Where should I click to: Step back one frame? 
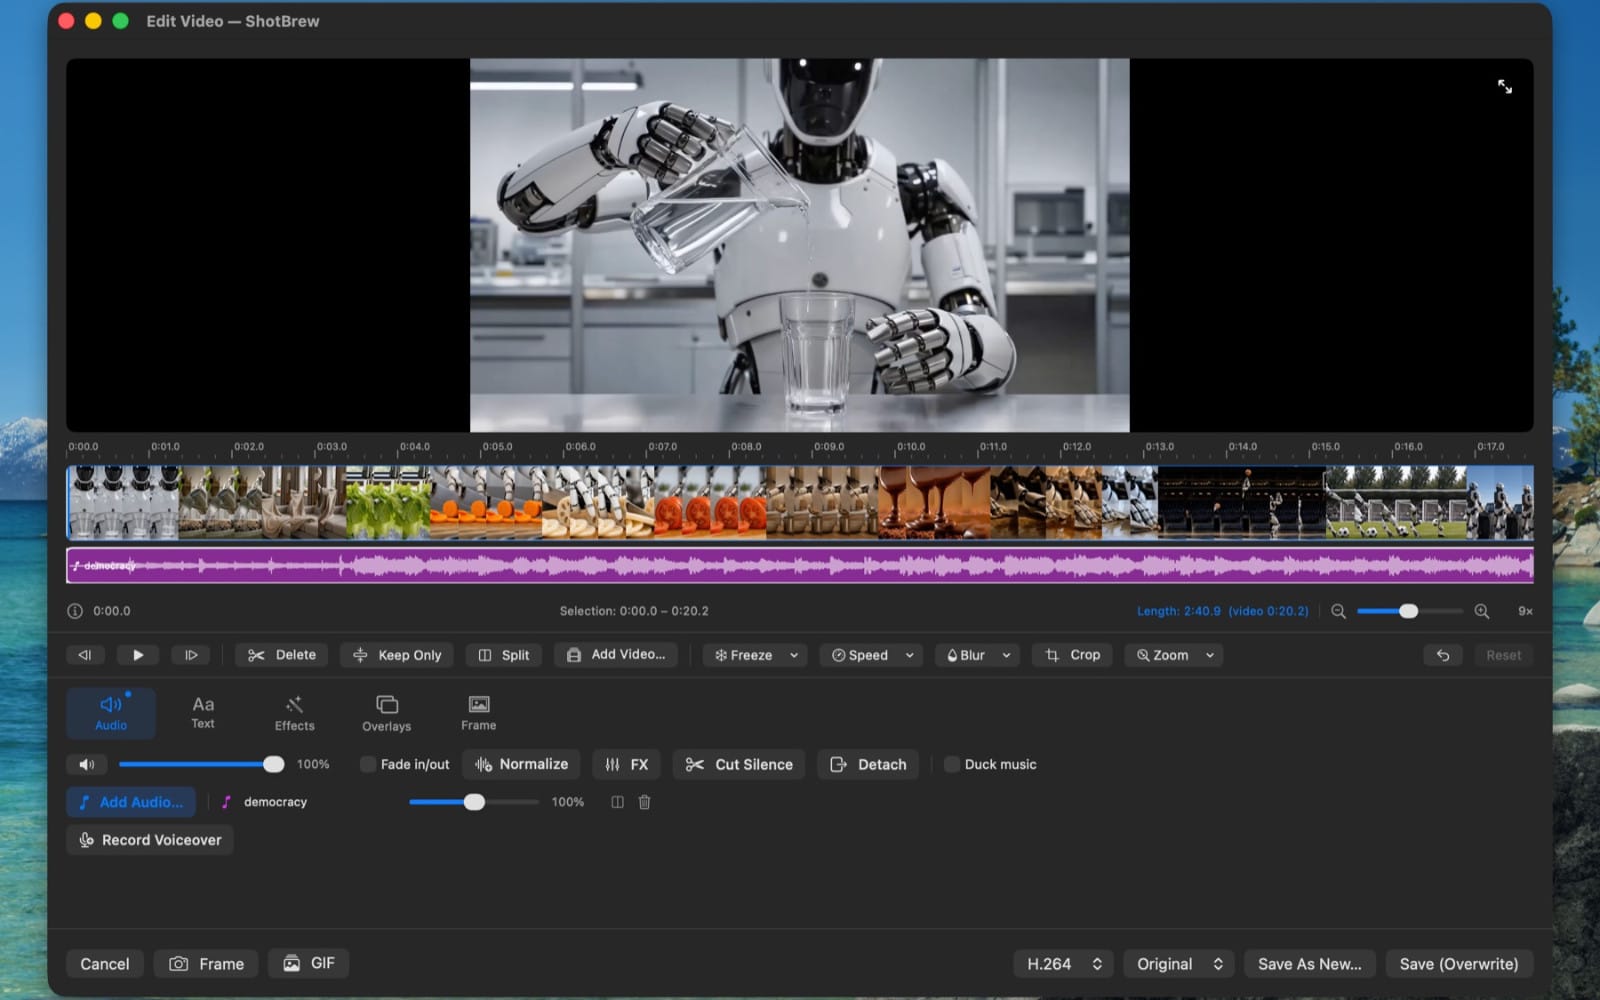[x=85, y=655]
